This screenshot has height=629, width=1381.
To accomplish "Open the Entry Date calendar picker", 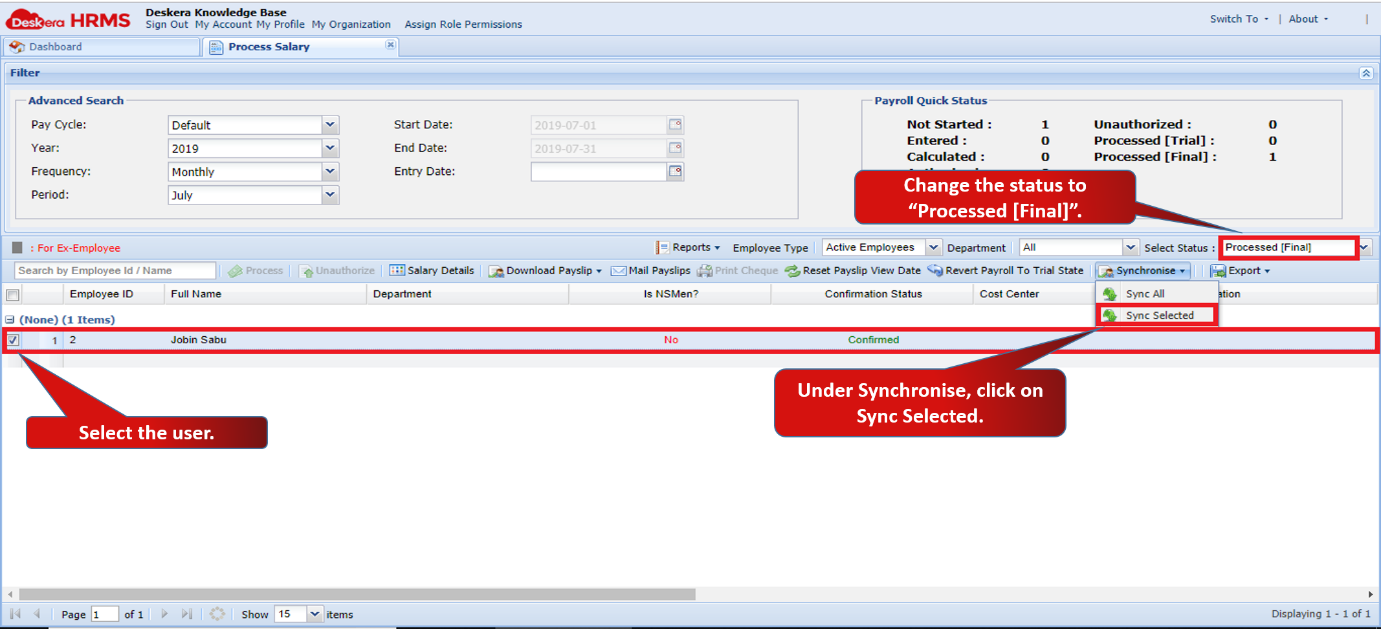I will [675, 171].
